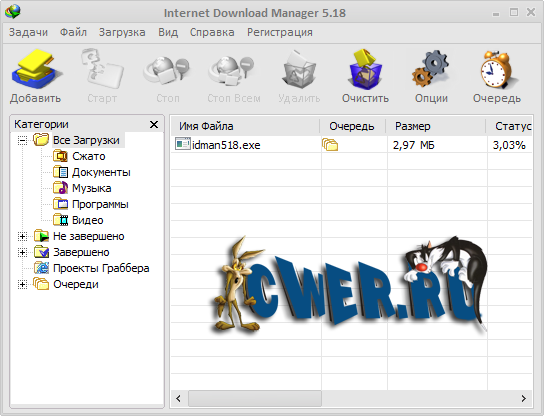Click the 3,03% status cell
The image size is (544, 416).
coord(509,145)
